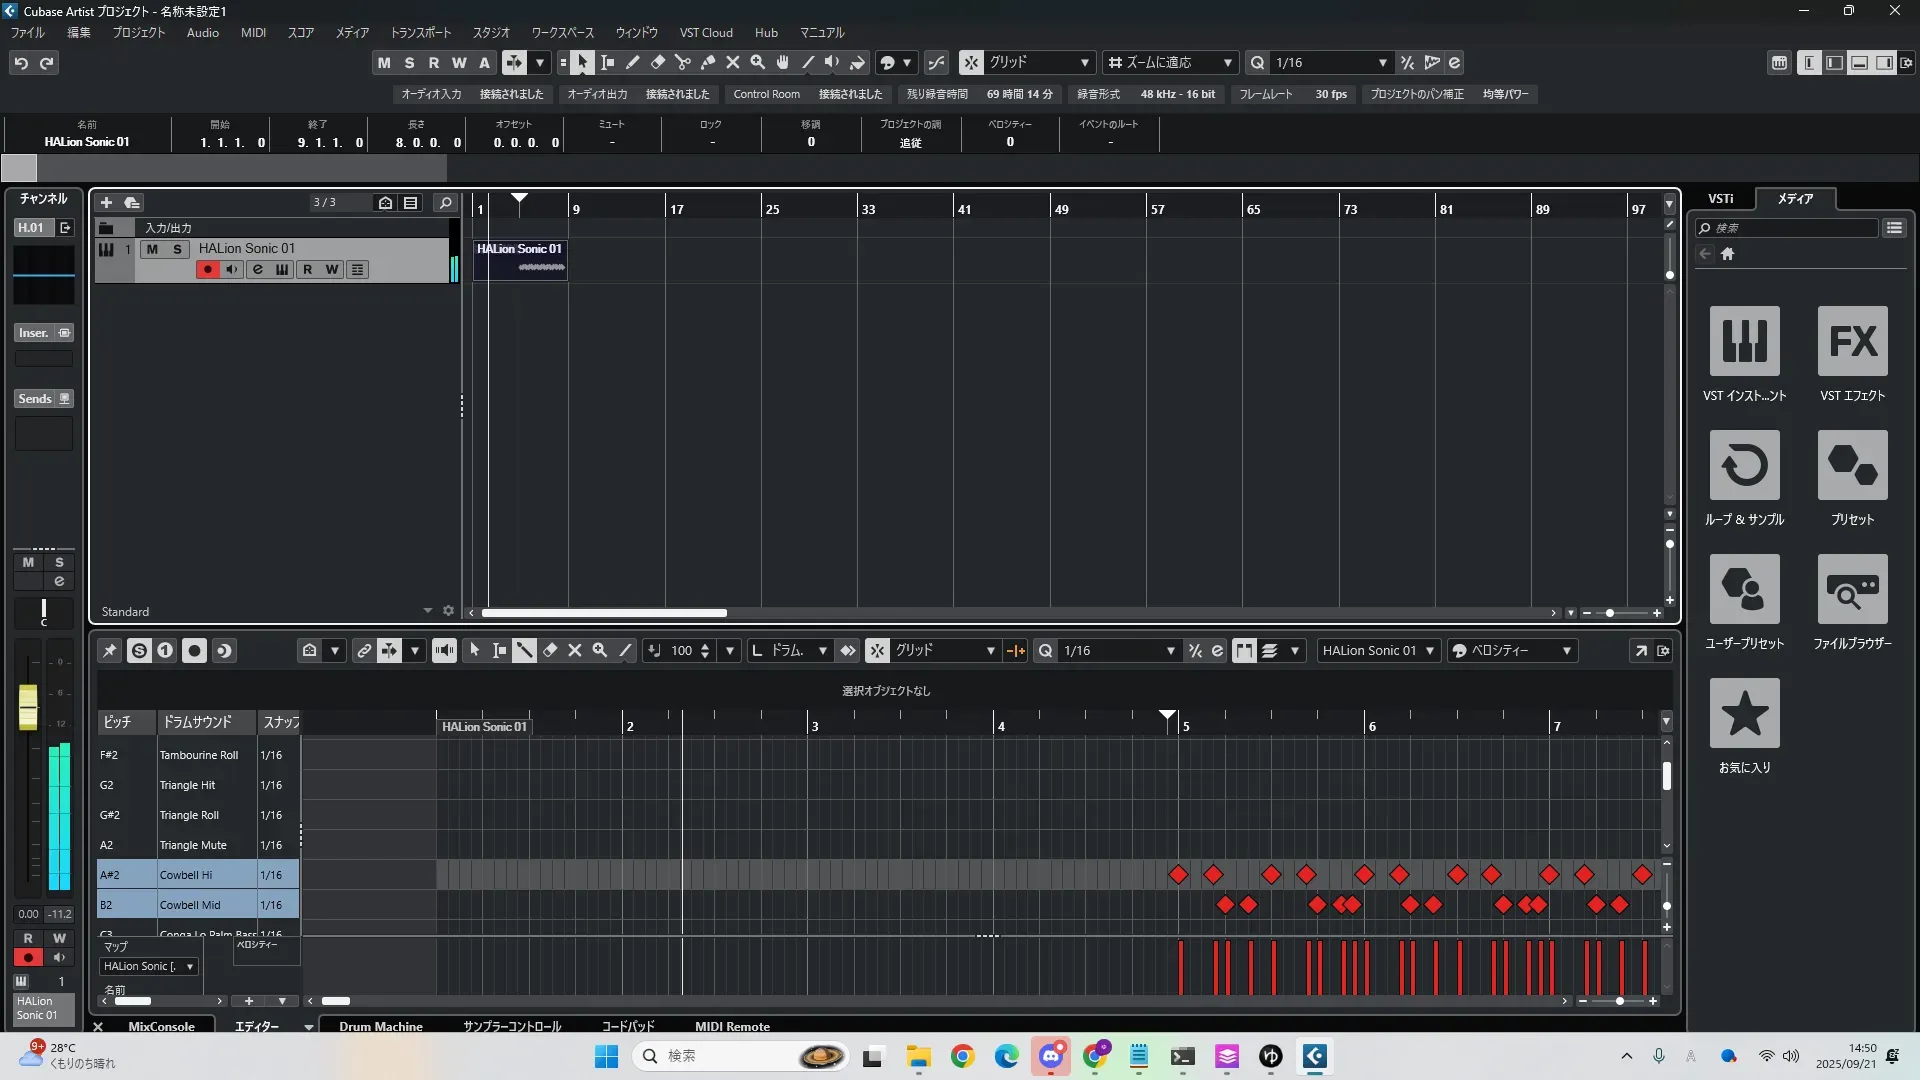Open the MIDI menu
Screen dimensions: 1920x1080
(x=253, y=33)
